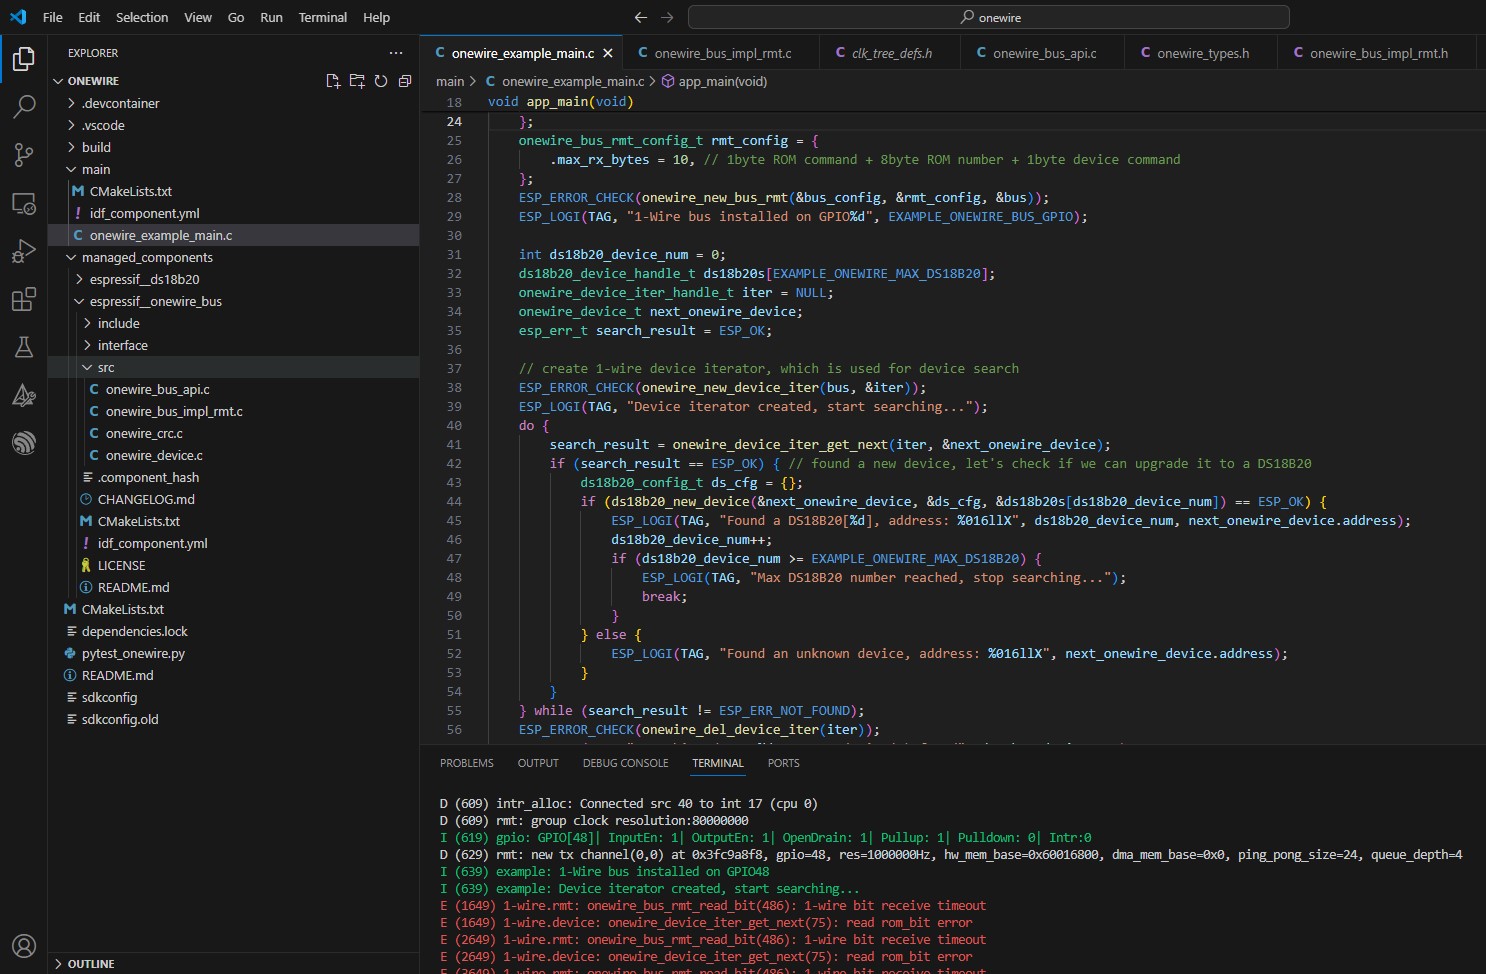
Task: Close the onewire_example_main.c tab
Action: (608, 53)
